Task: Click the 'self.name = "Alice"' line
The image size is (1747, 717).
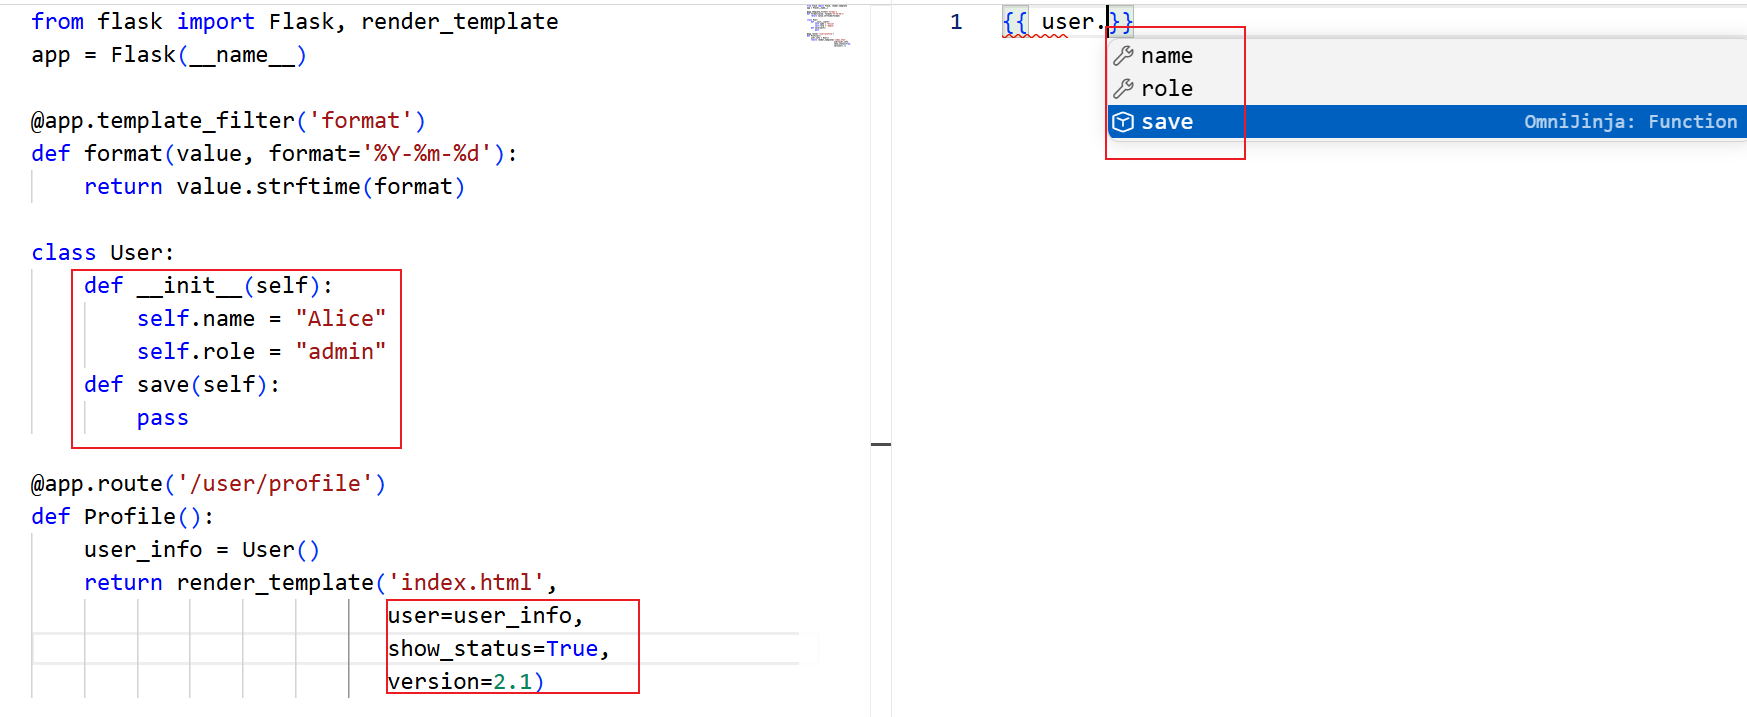Action: (x=261, y=319)
